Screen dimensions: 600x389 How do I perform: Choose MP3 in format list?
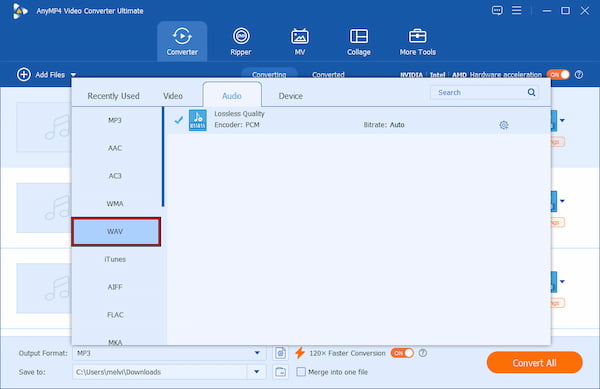pyautogui.click(x=115, y=120)
